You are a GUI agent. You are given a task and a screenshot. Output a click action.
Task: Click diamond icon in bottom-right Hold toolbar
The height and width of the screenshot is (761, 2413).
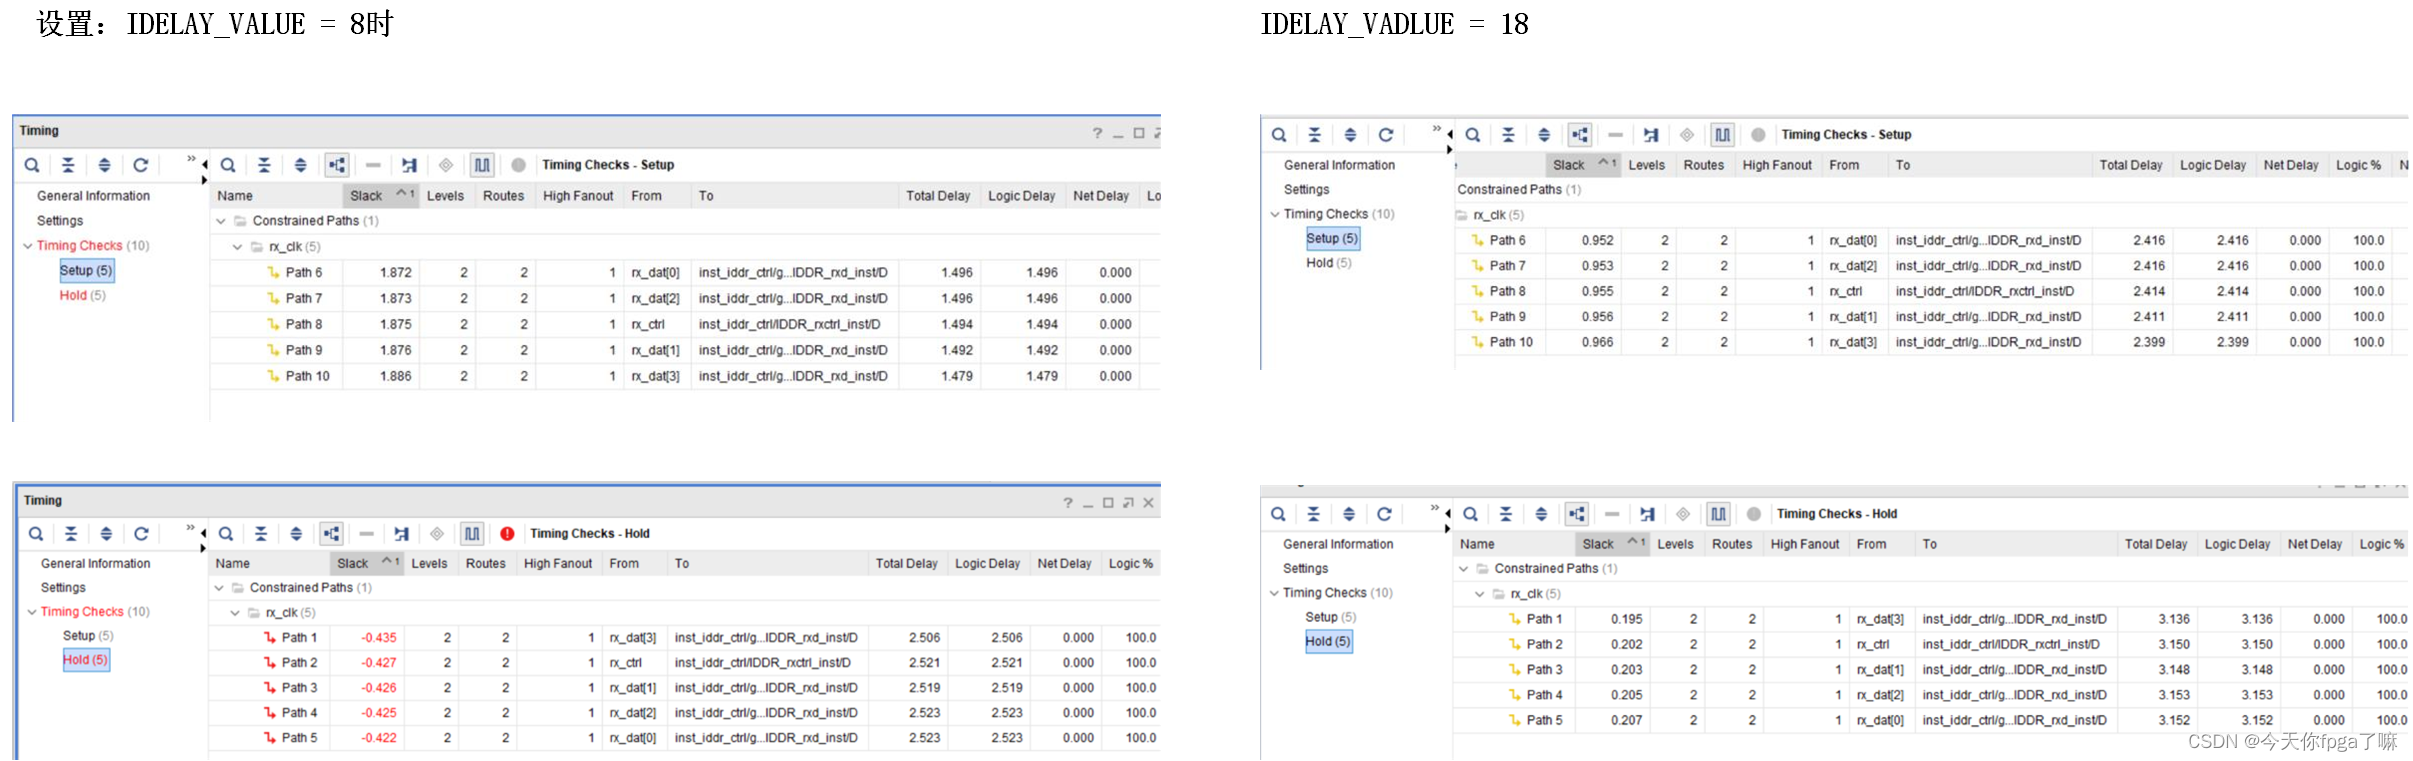[1683, 514]
